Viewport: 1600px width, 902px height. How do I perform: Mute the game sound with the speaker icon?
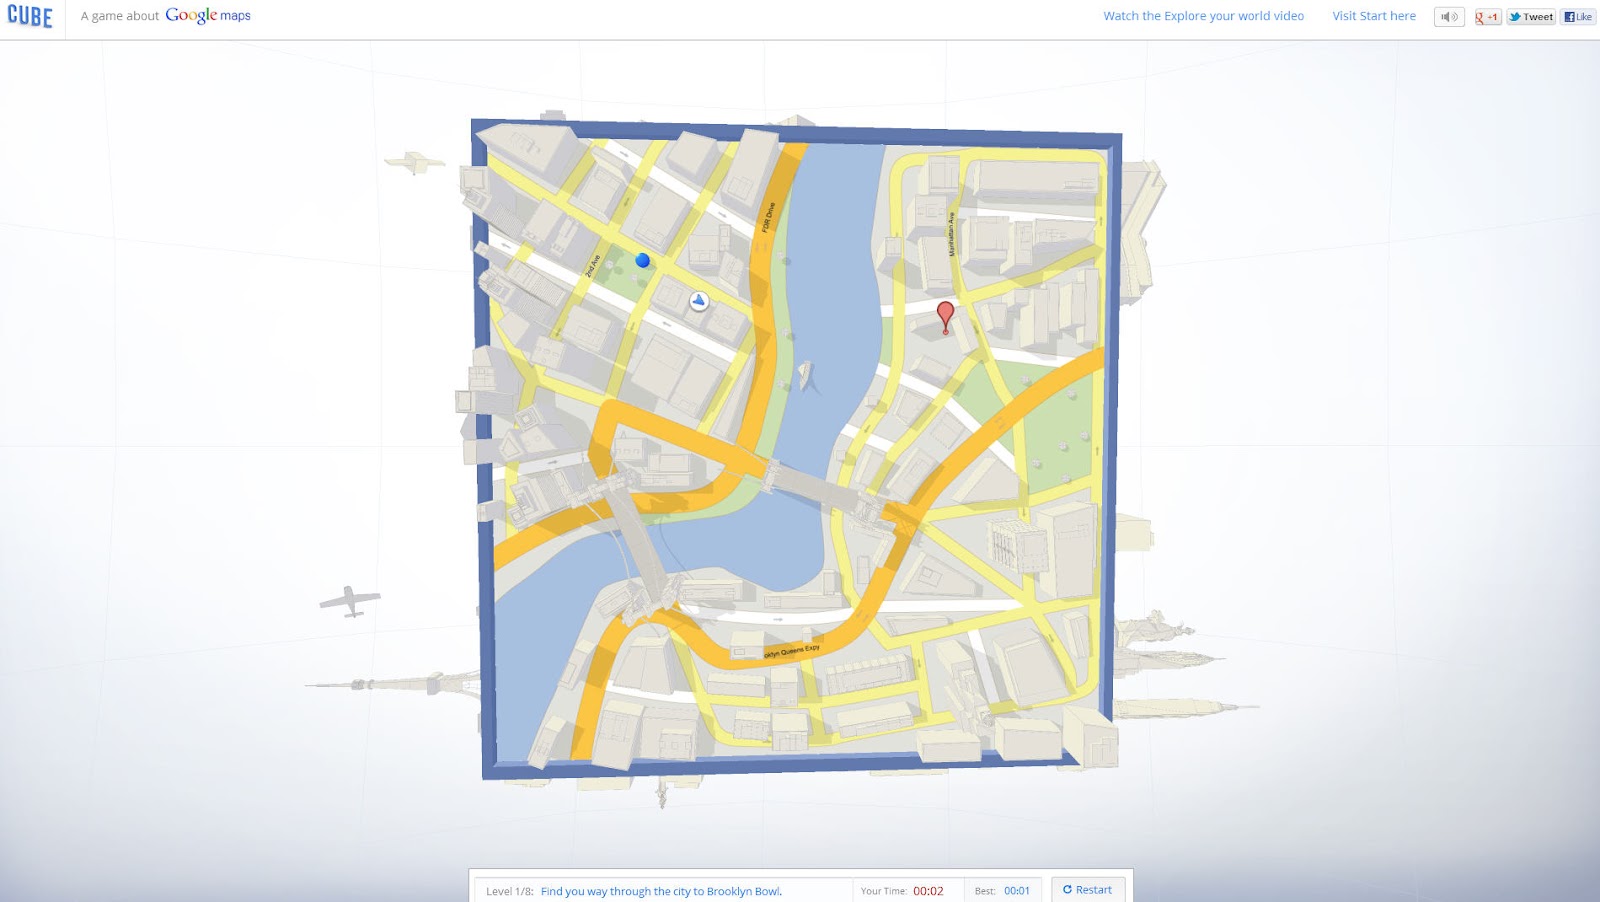coord(1449,16)
